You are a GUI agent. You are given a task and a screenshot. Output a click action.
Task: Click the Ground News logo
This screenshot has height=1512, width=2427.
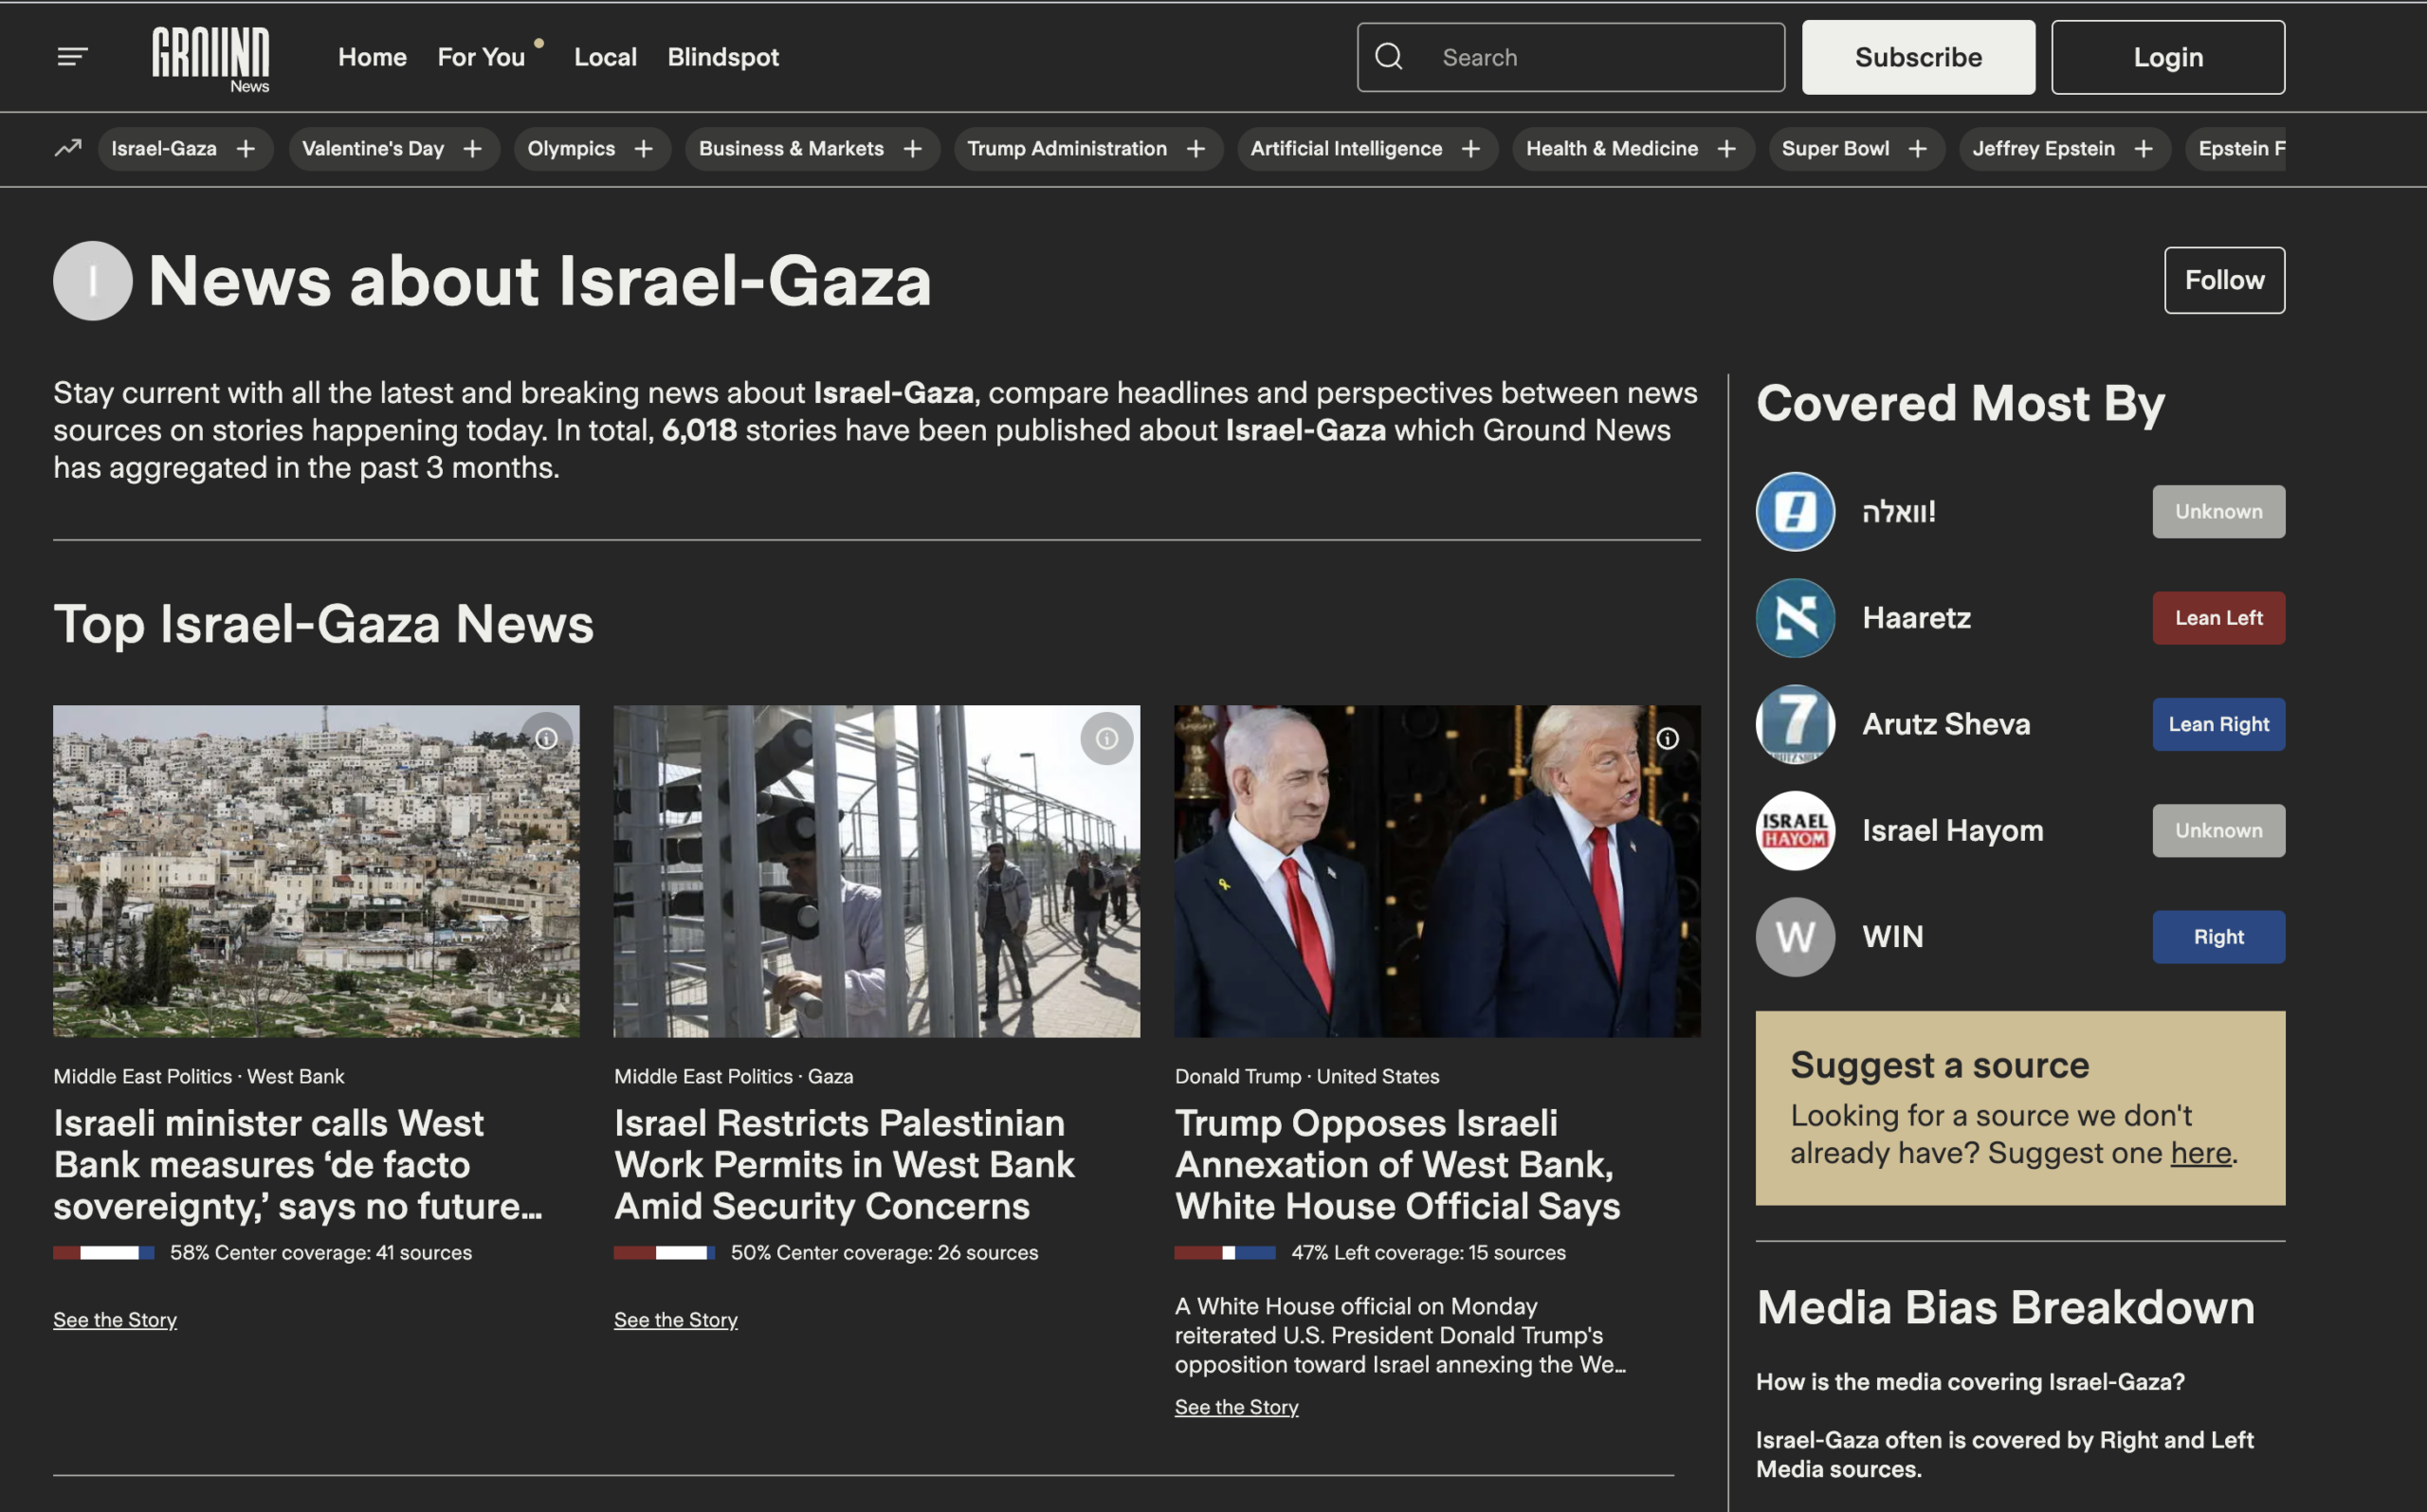point(211,59)
